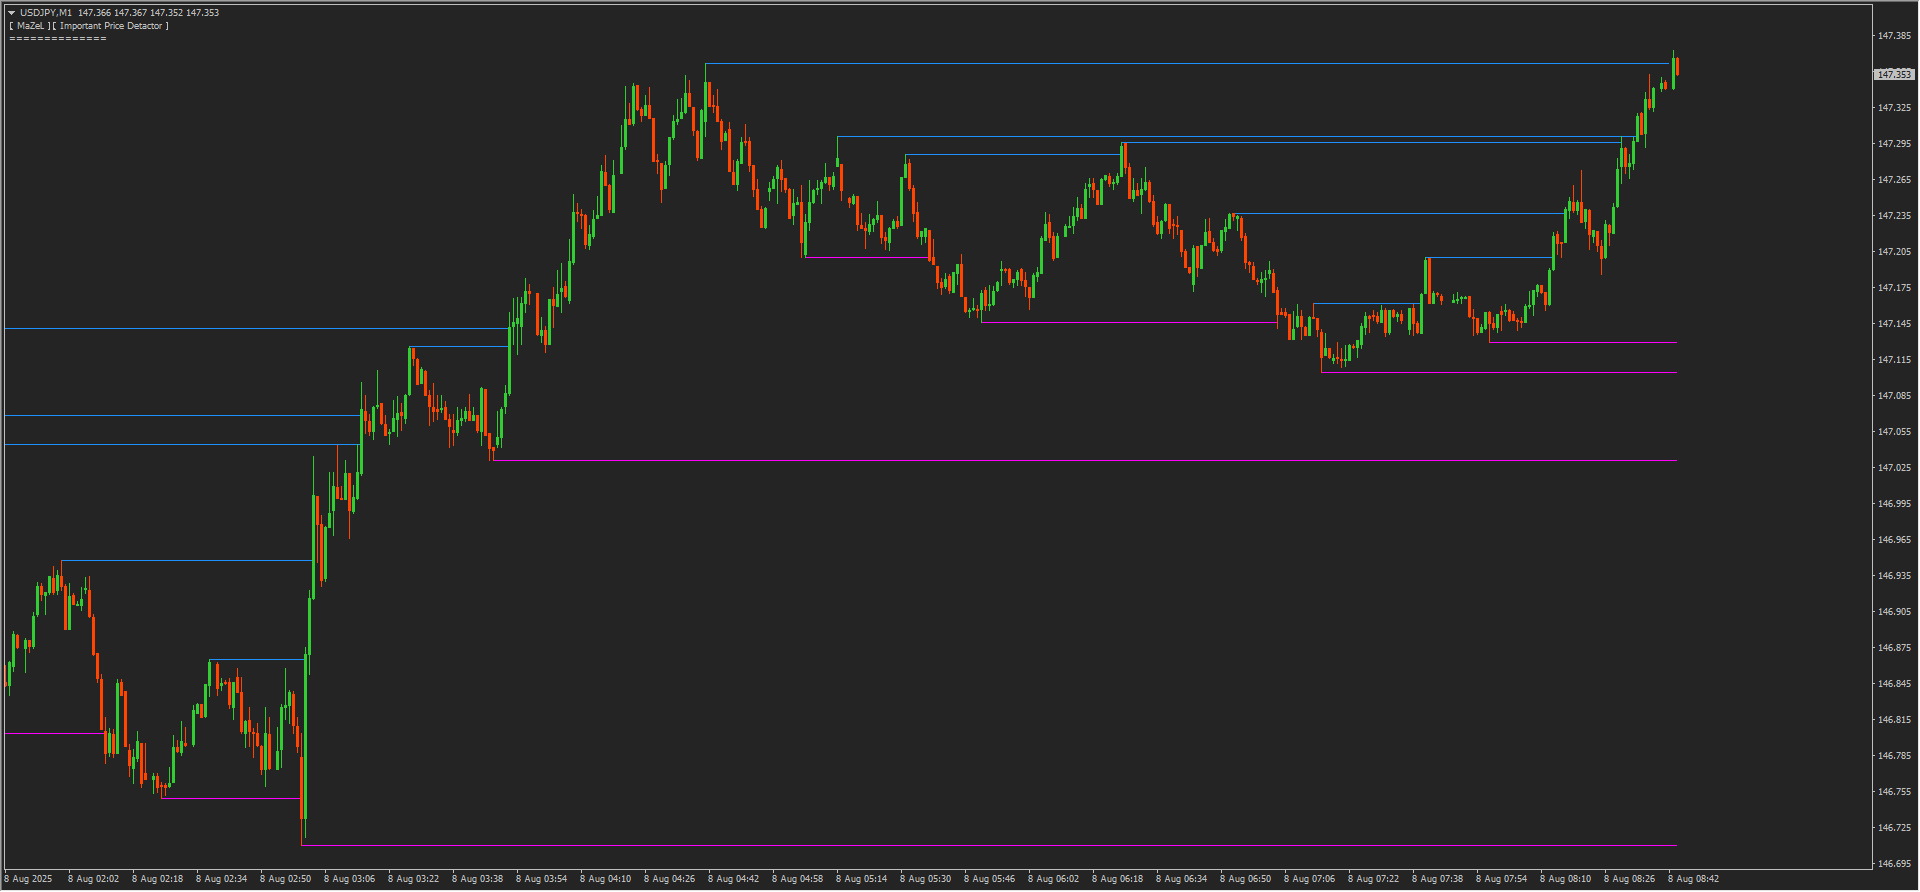Click the 8 Aug 03:22 time label
The image size is (1920, 892).
[x=413, y=880]
